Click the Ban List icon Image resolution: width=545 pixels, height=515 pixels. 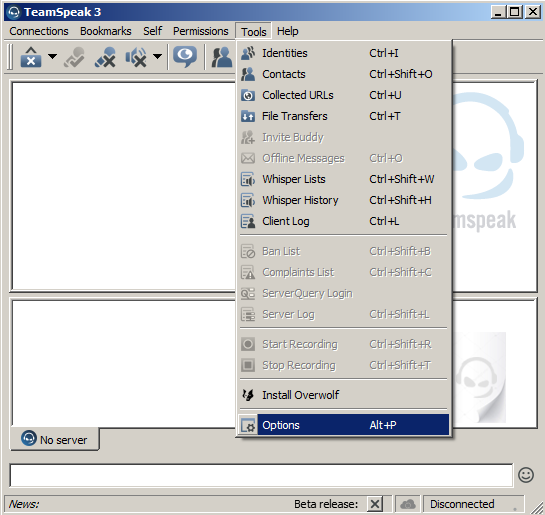[x=248, y=251]
